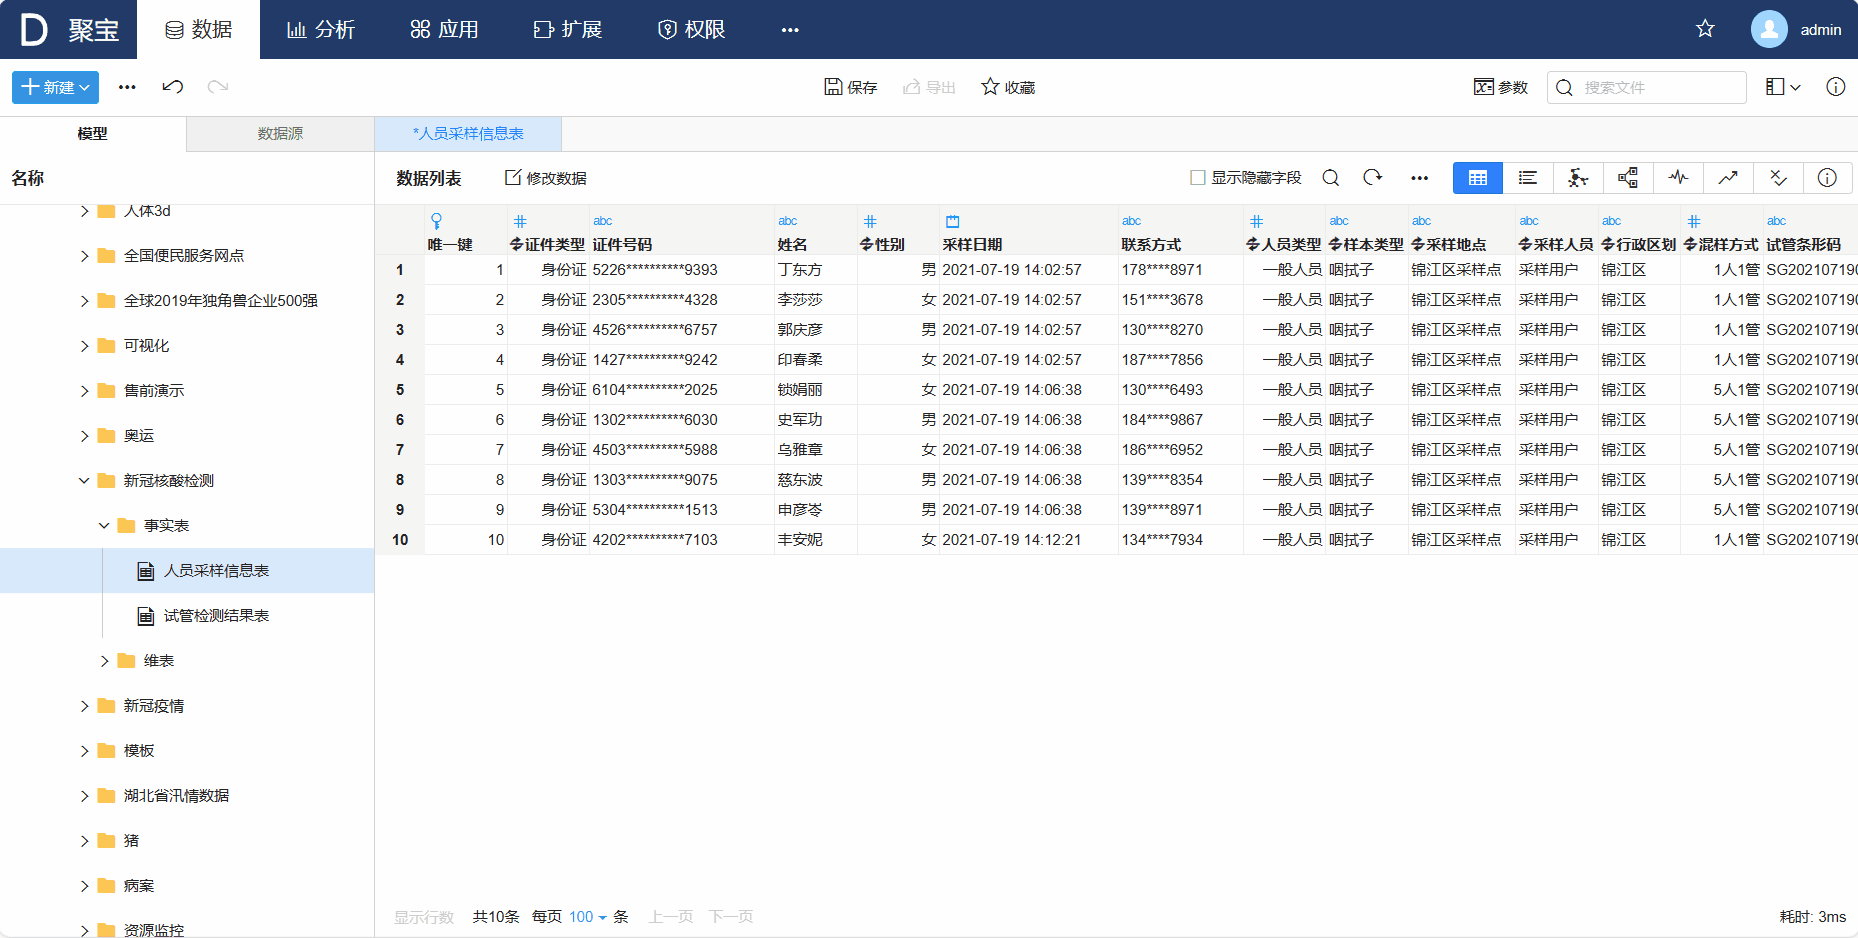Image resolution: width=1858 pixels, height=938 pixels.
Task: Click the info icon in the top toolbar
Action: point(1836,87)
